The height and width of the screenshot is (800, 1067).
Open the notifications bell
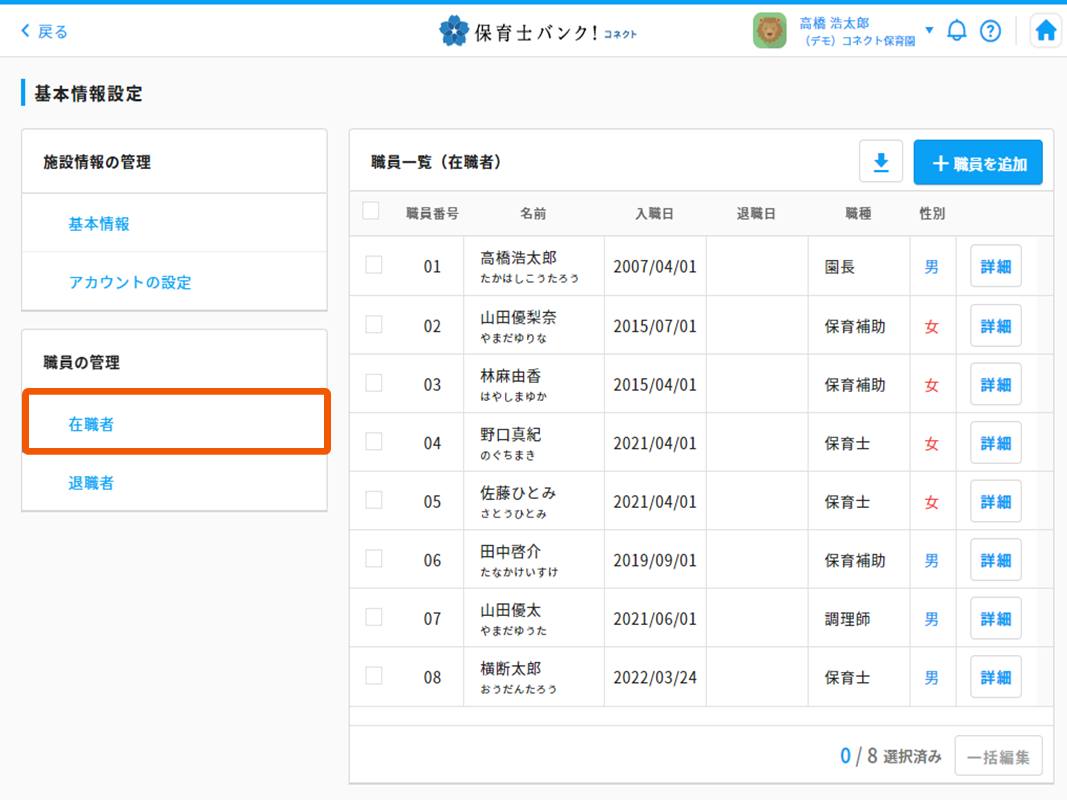[957, 31]
